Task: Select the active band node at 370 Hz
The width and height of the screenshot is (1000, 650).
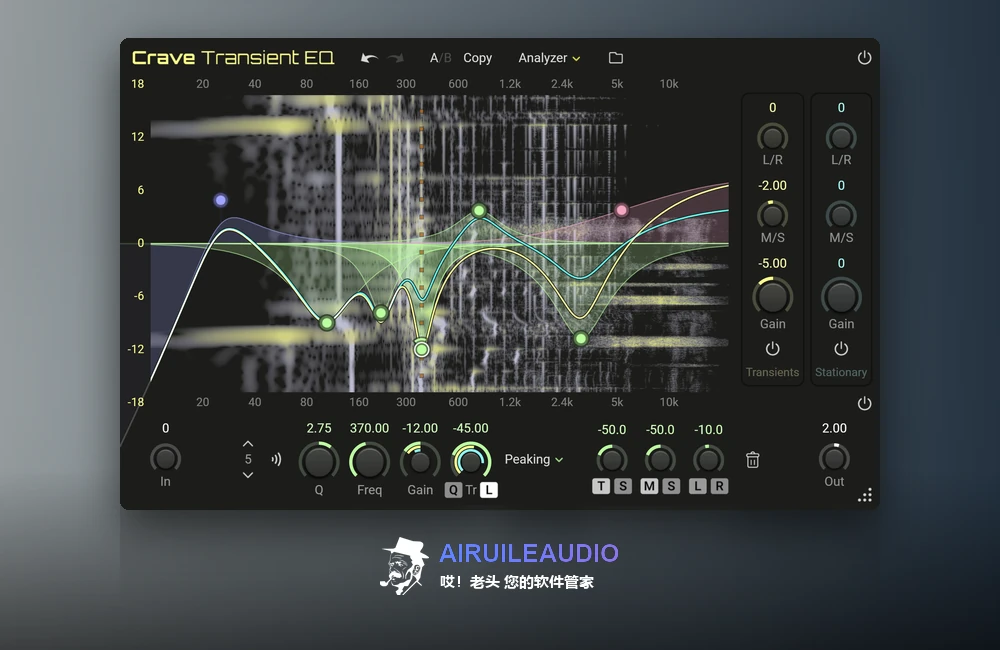Action: point(421,349)
